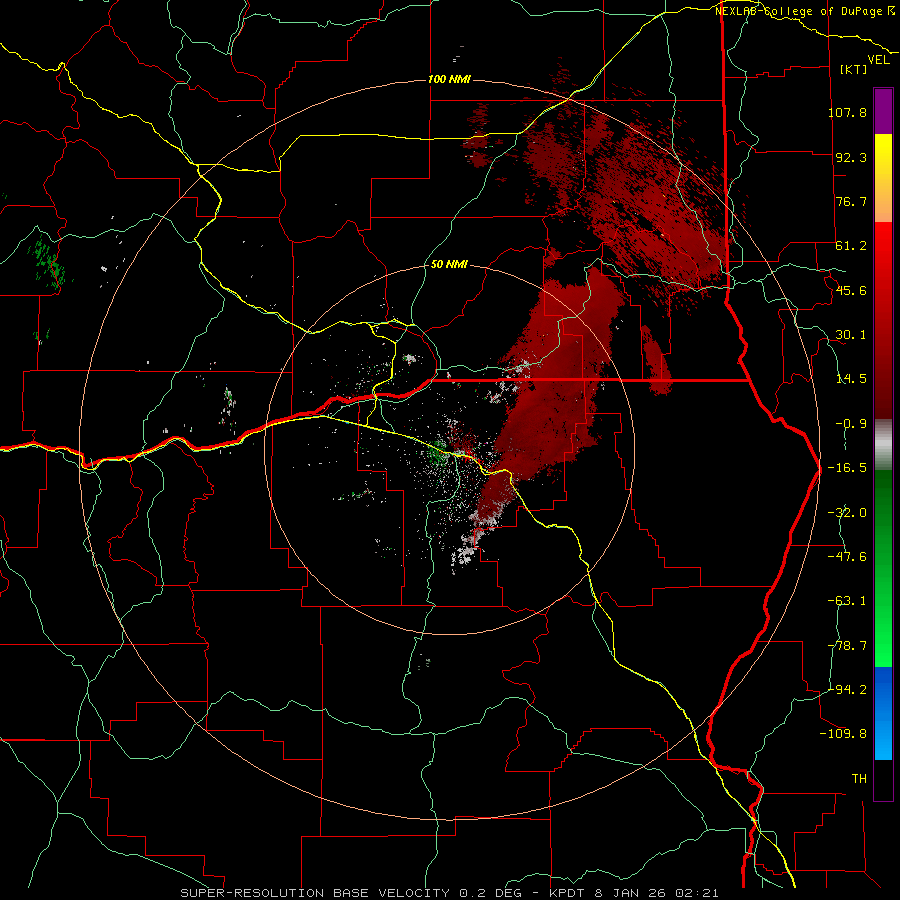Click the -0.9 legend value
Viewport: 900px width, 900px height.
851,424
